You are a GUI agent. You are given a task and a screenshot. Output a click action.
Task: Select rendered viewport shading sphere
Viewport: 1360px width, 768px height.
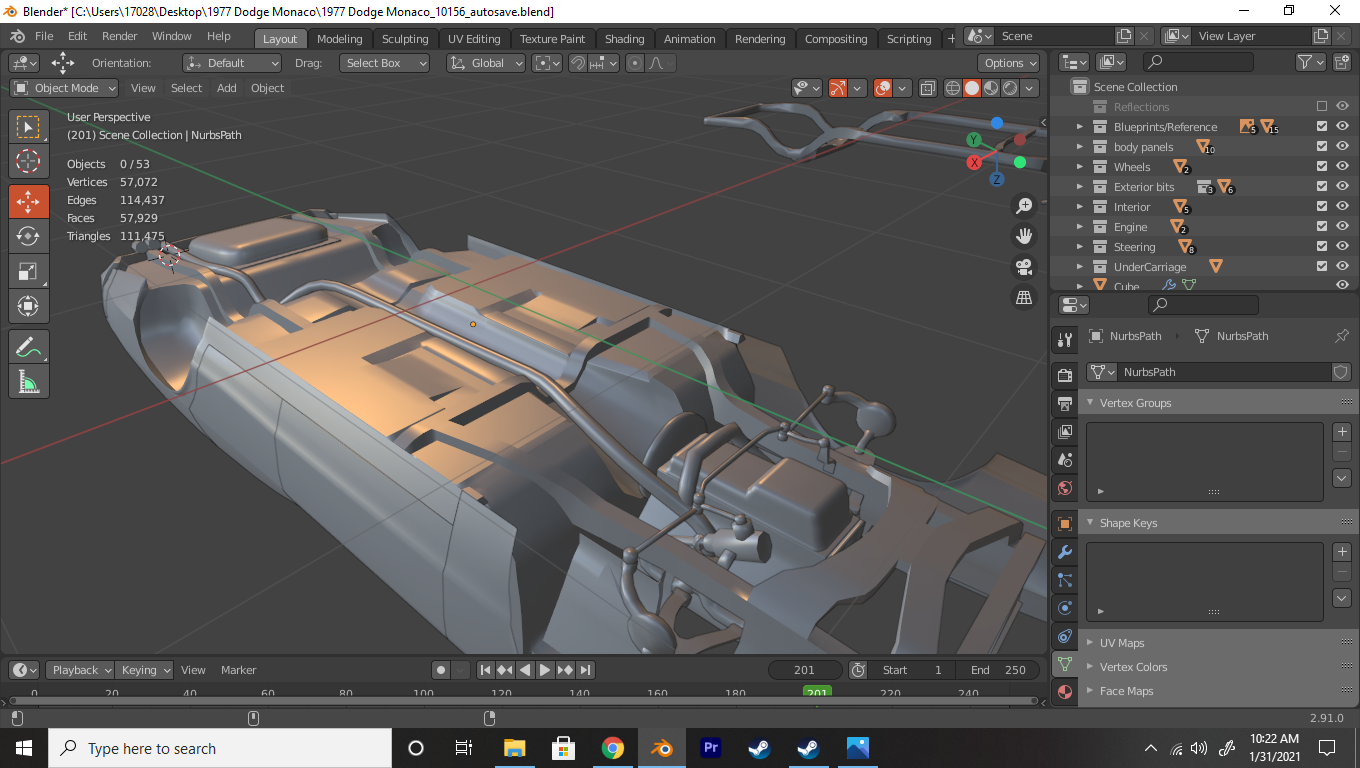pos(1010,88)
